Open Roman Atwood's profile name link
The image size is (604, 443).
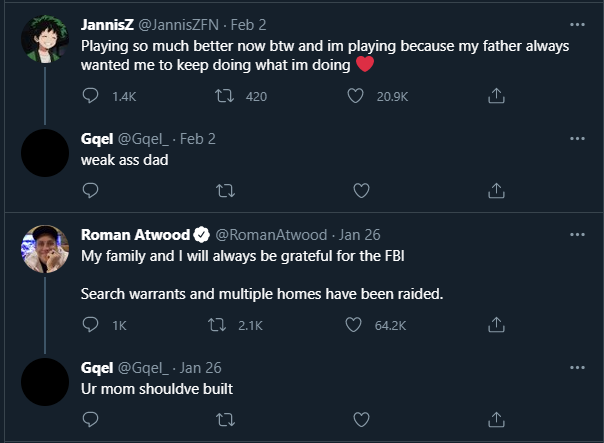[x=133, y=235]
